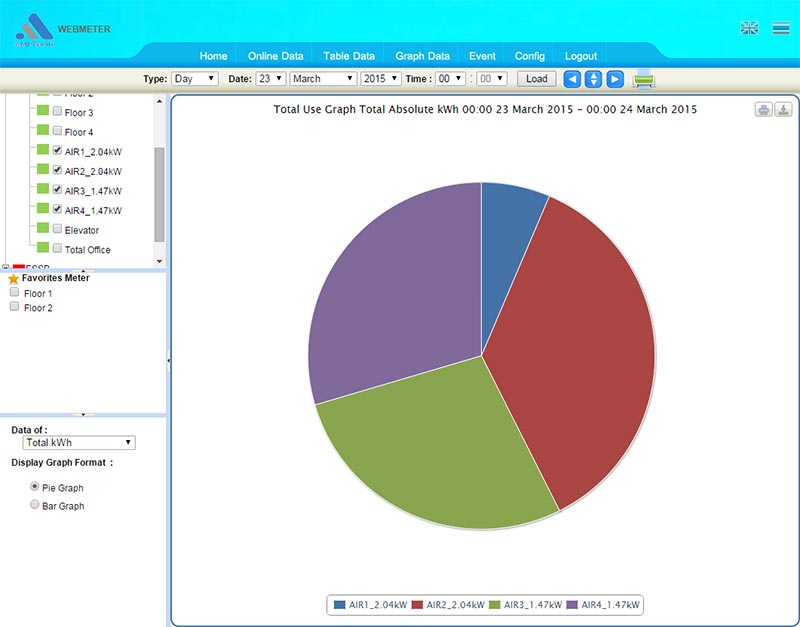Viewport: 800px width, 627px height.
Task: Open the Data of dropdown showing Total kWh
Action: [79, 442]
